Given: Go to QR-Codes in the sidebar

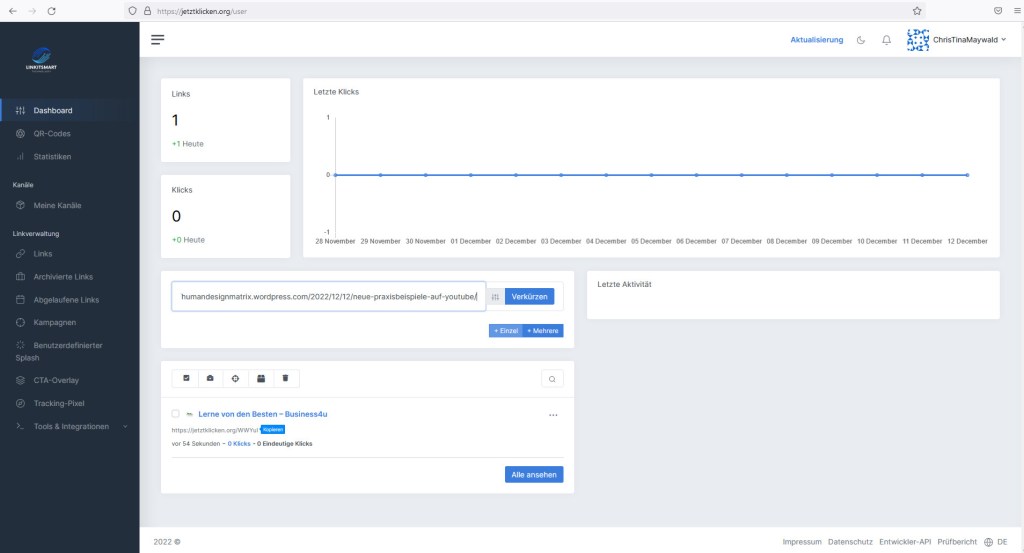Looking at the screenshot, I should (52, 133).
